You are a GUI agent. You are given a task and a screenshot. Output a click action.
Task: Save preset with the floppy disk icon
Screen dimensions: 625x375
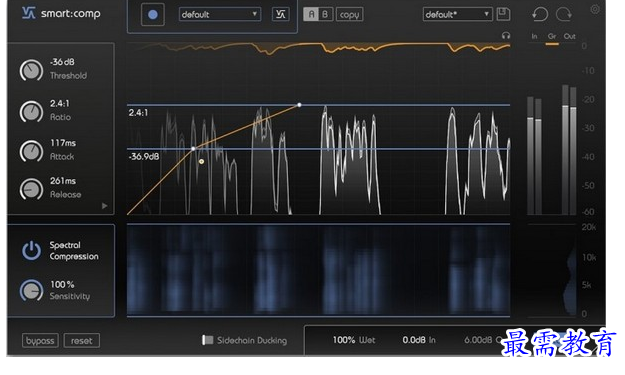click(503, 14)
